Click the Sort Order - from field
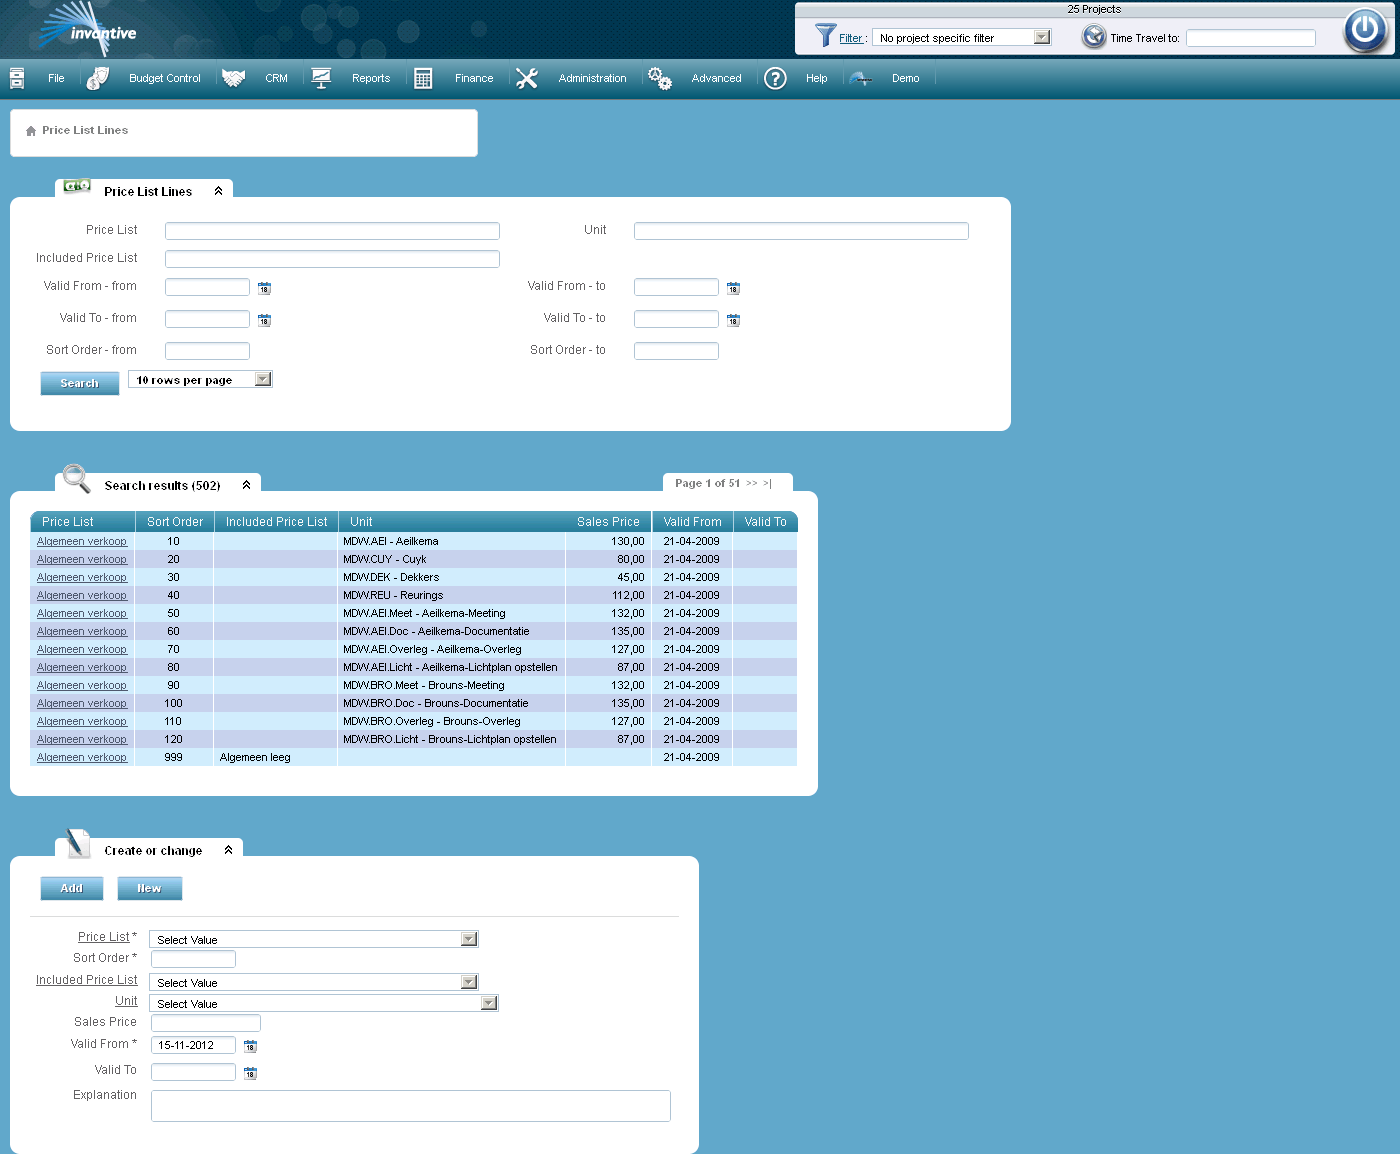 [207, 351]
